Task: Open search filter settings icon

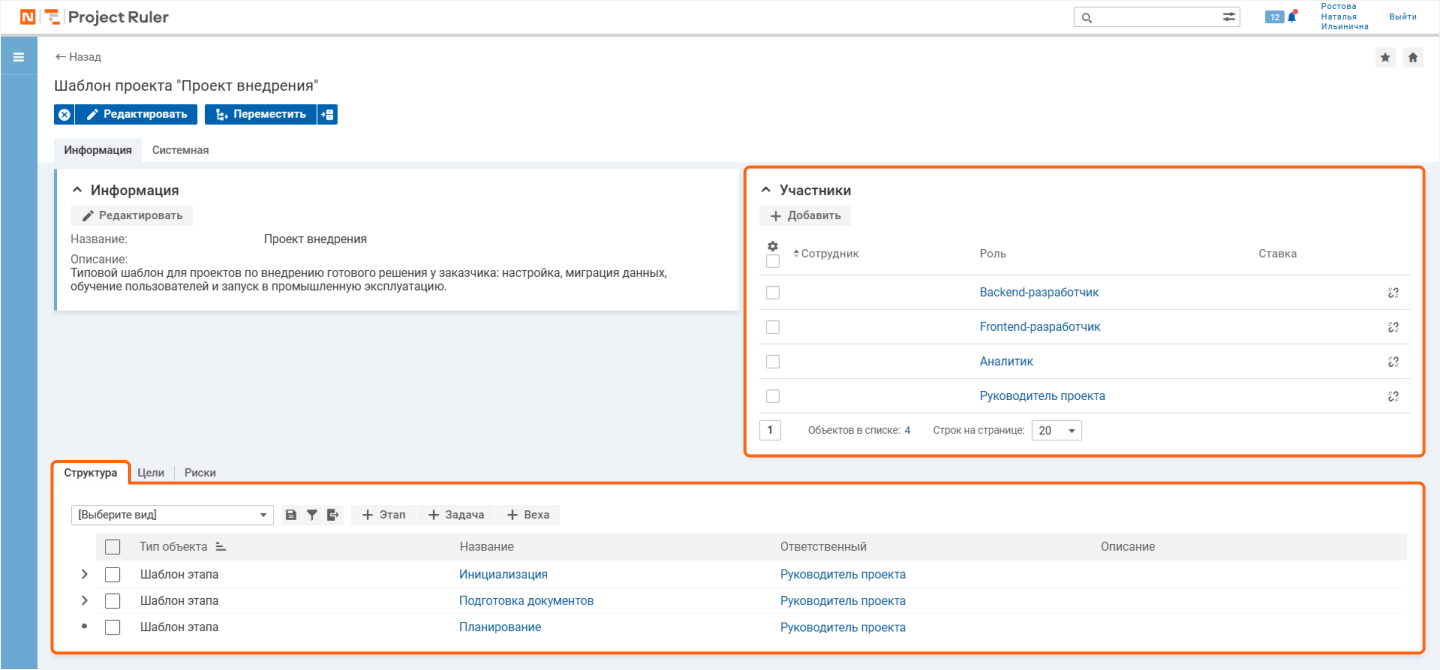Action: 1228,17
